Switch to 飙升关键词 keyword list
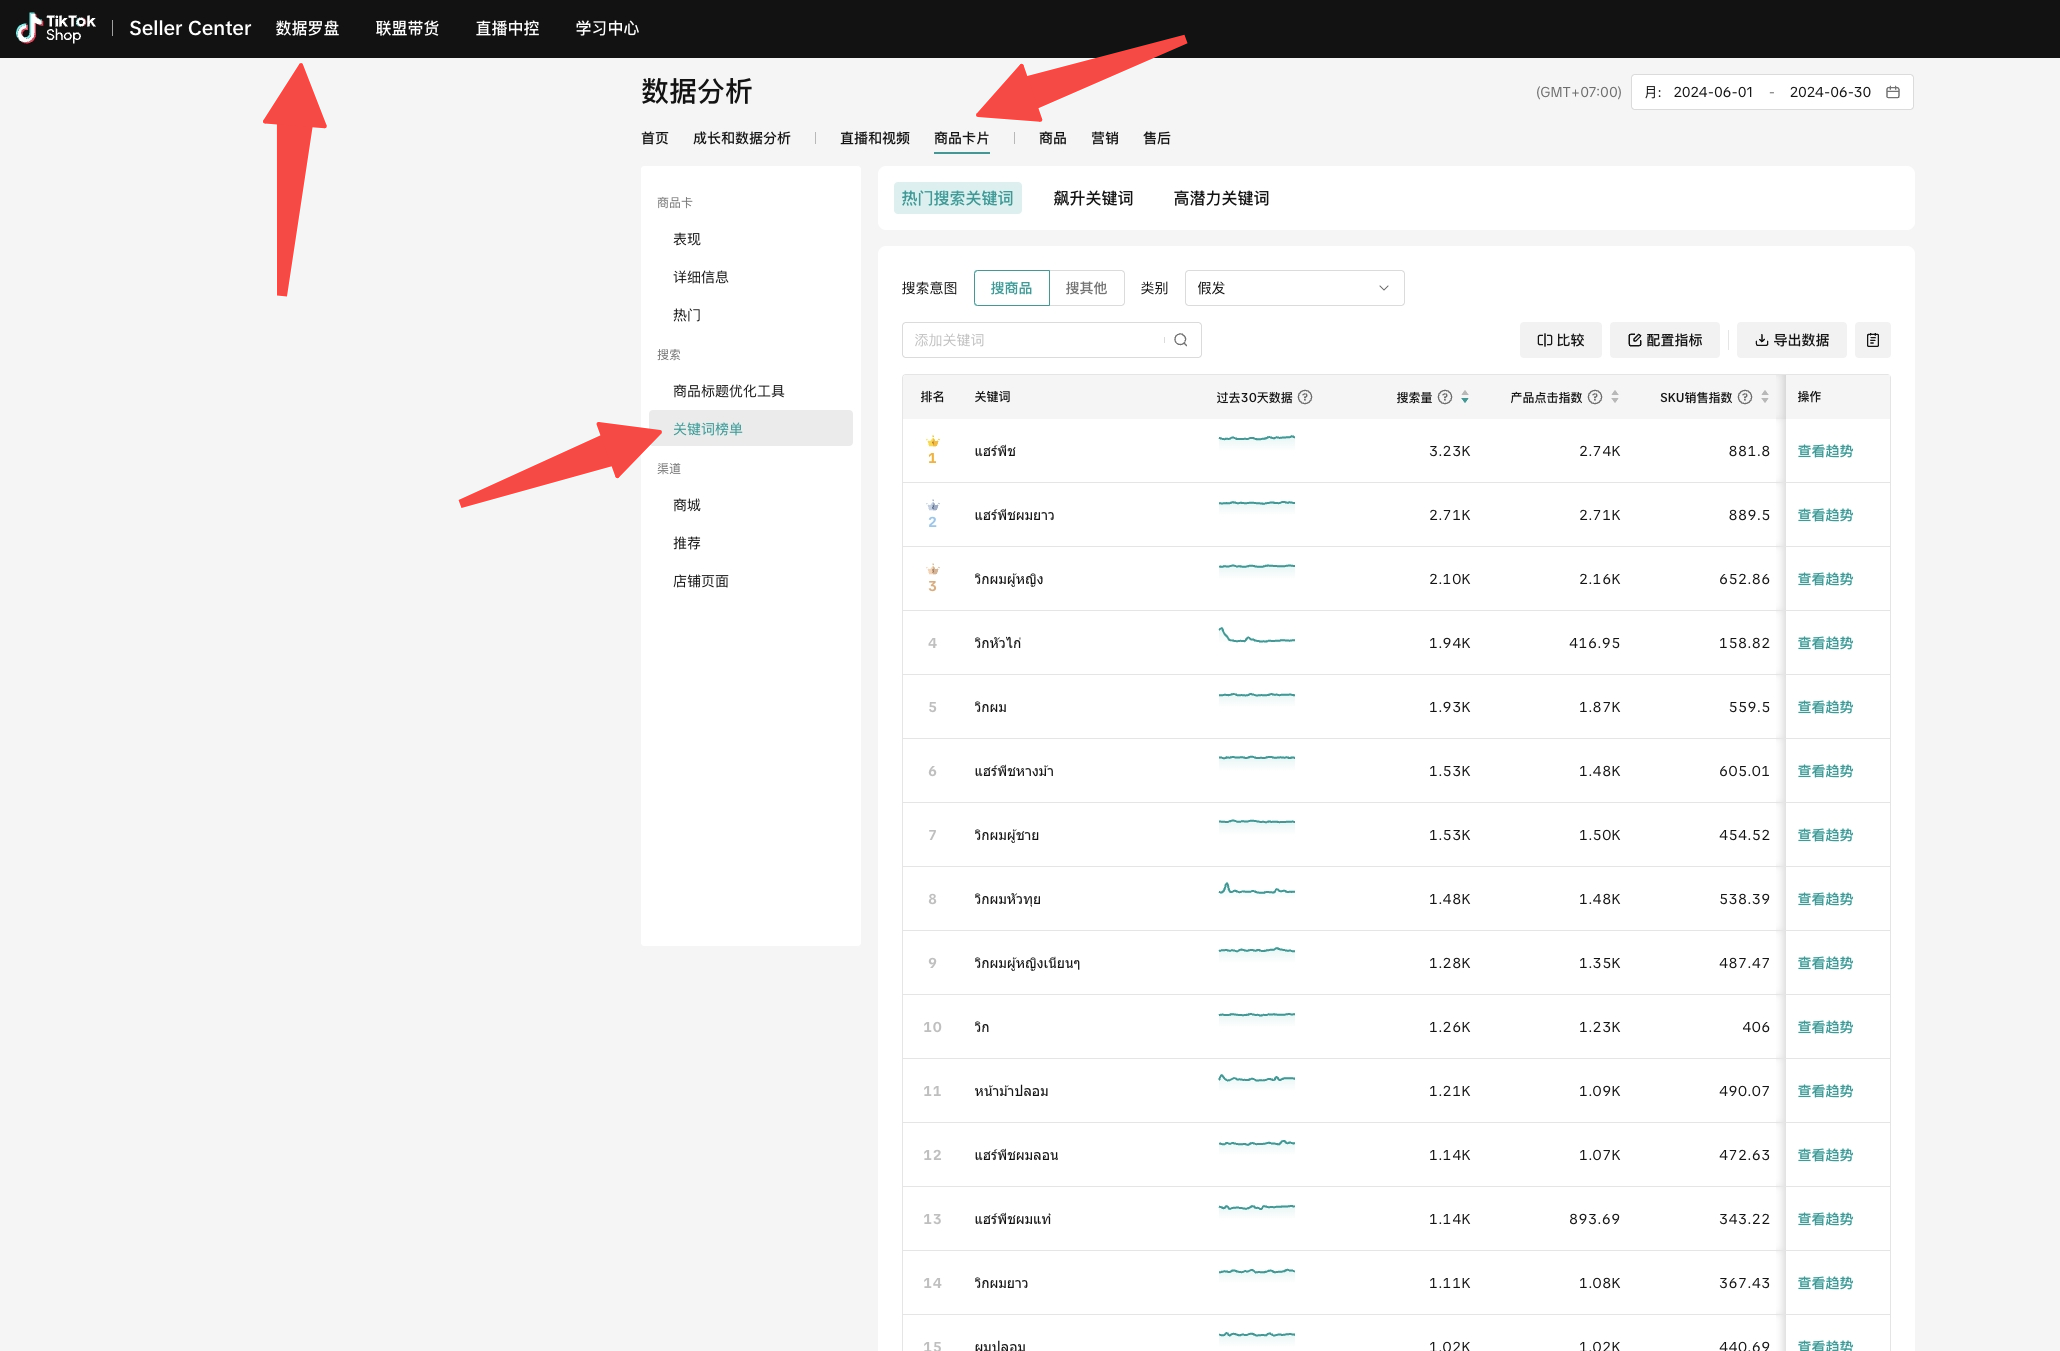Image resolution: width=2060 pixels, height=1351 pixels. (x=1093, y=198)
